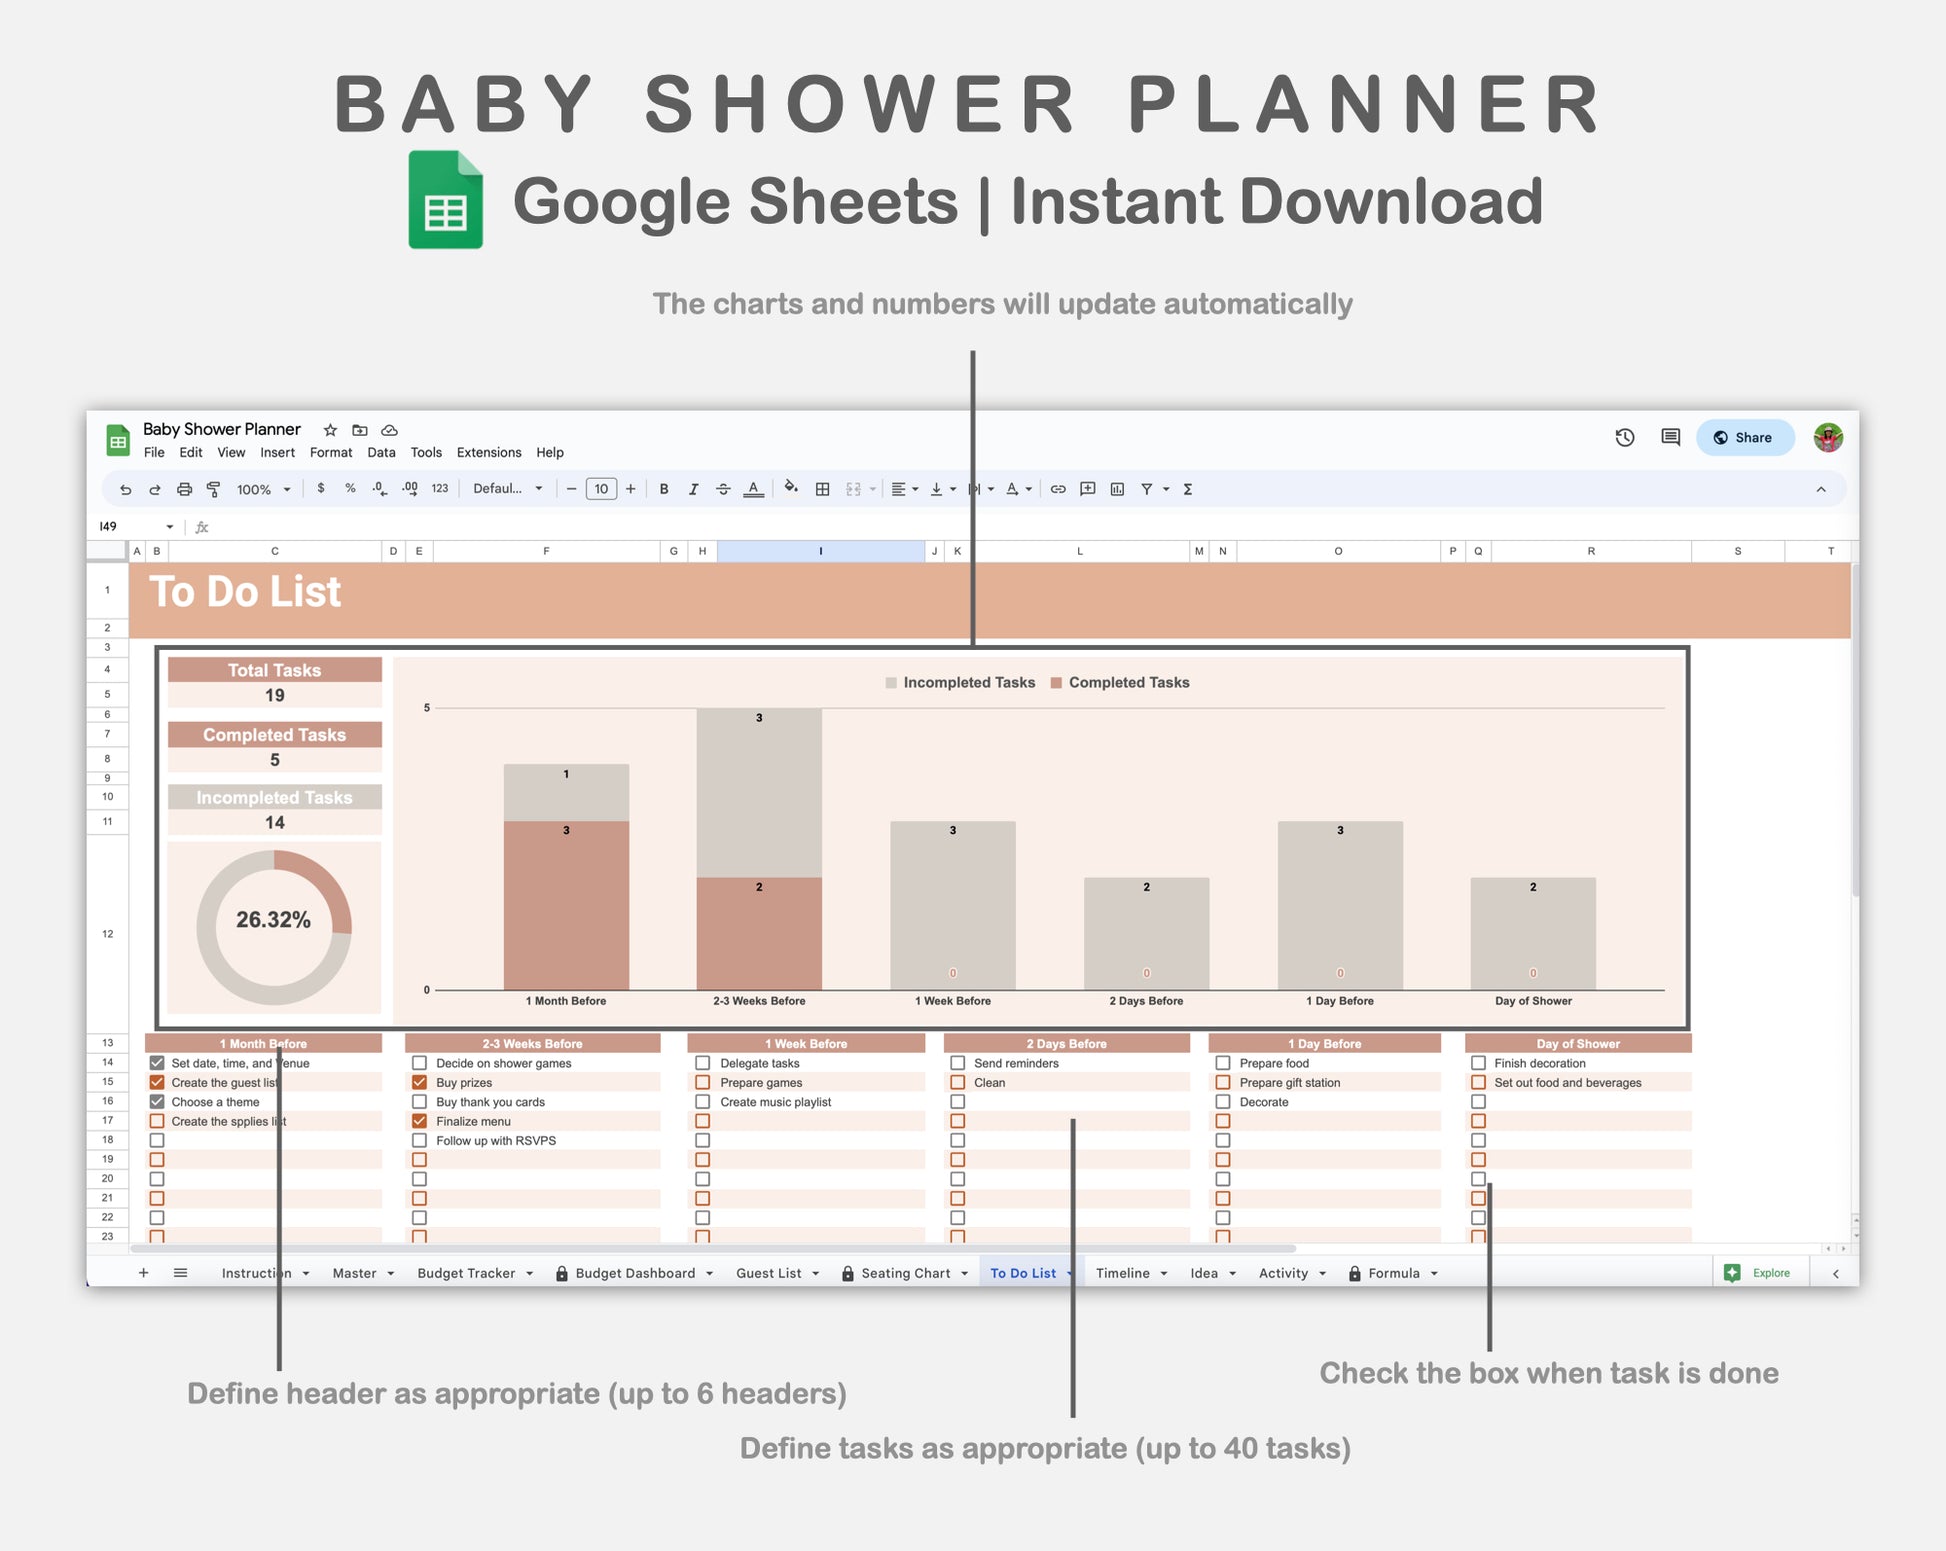Open version history clock icon
Viewport: 1946px width, 1551px height.
point(1625,437)
